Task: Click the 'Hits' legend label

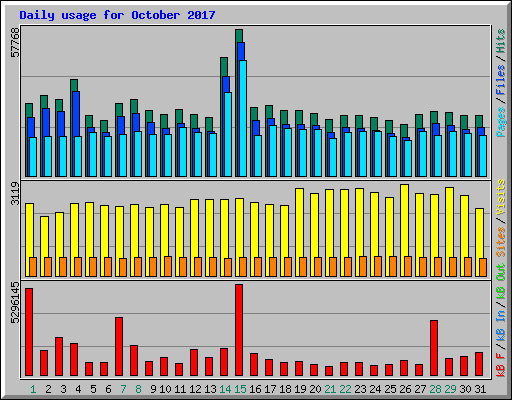Action: click(x=501, y=41)
